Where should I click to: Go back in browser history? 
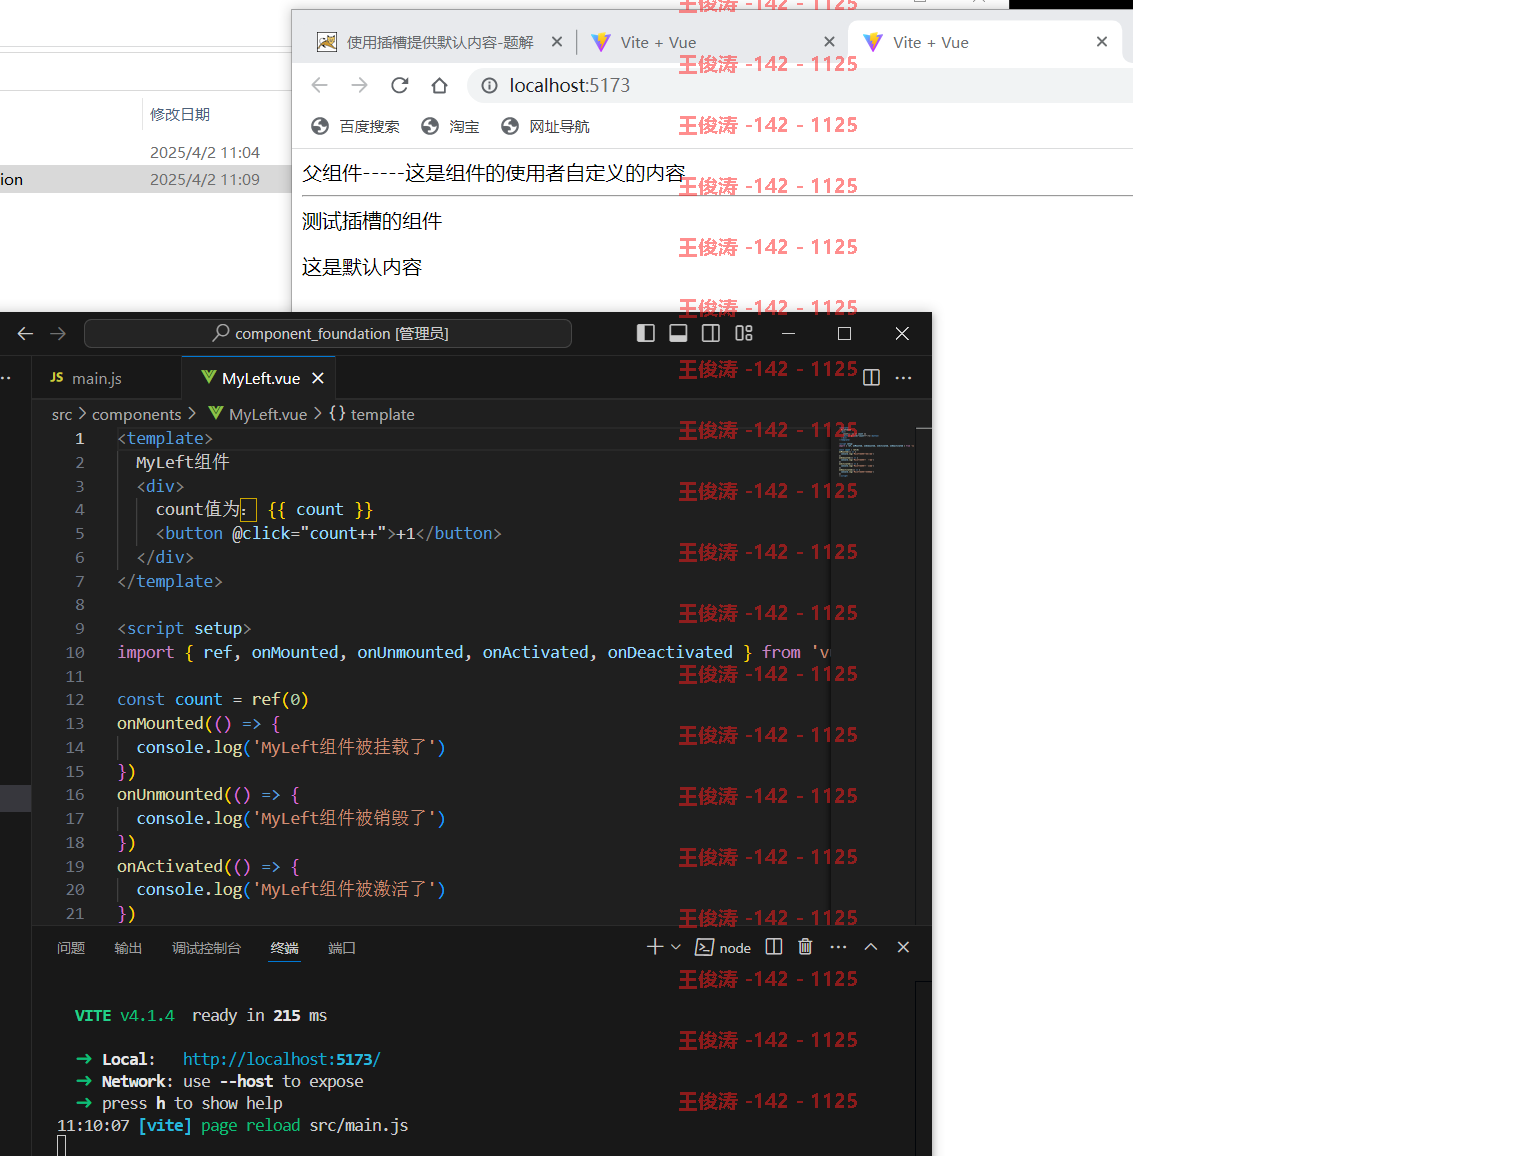point(320,85)
